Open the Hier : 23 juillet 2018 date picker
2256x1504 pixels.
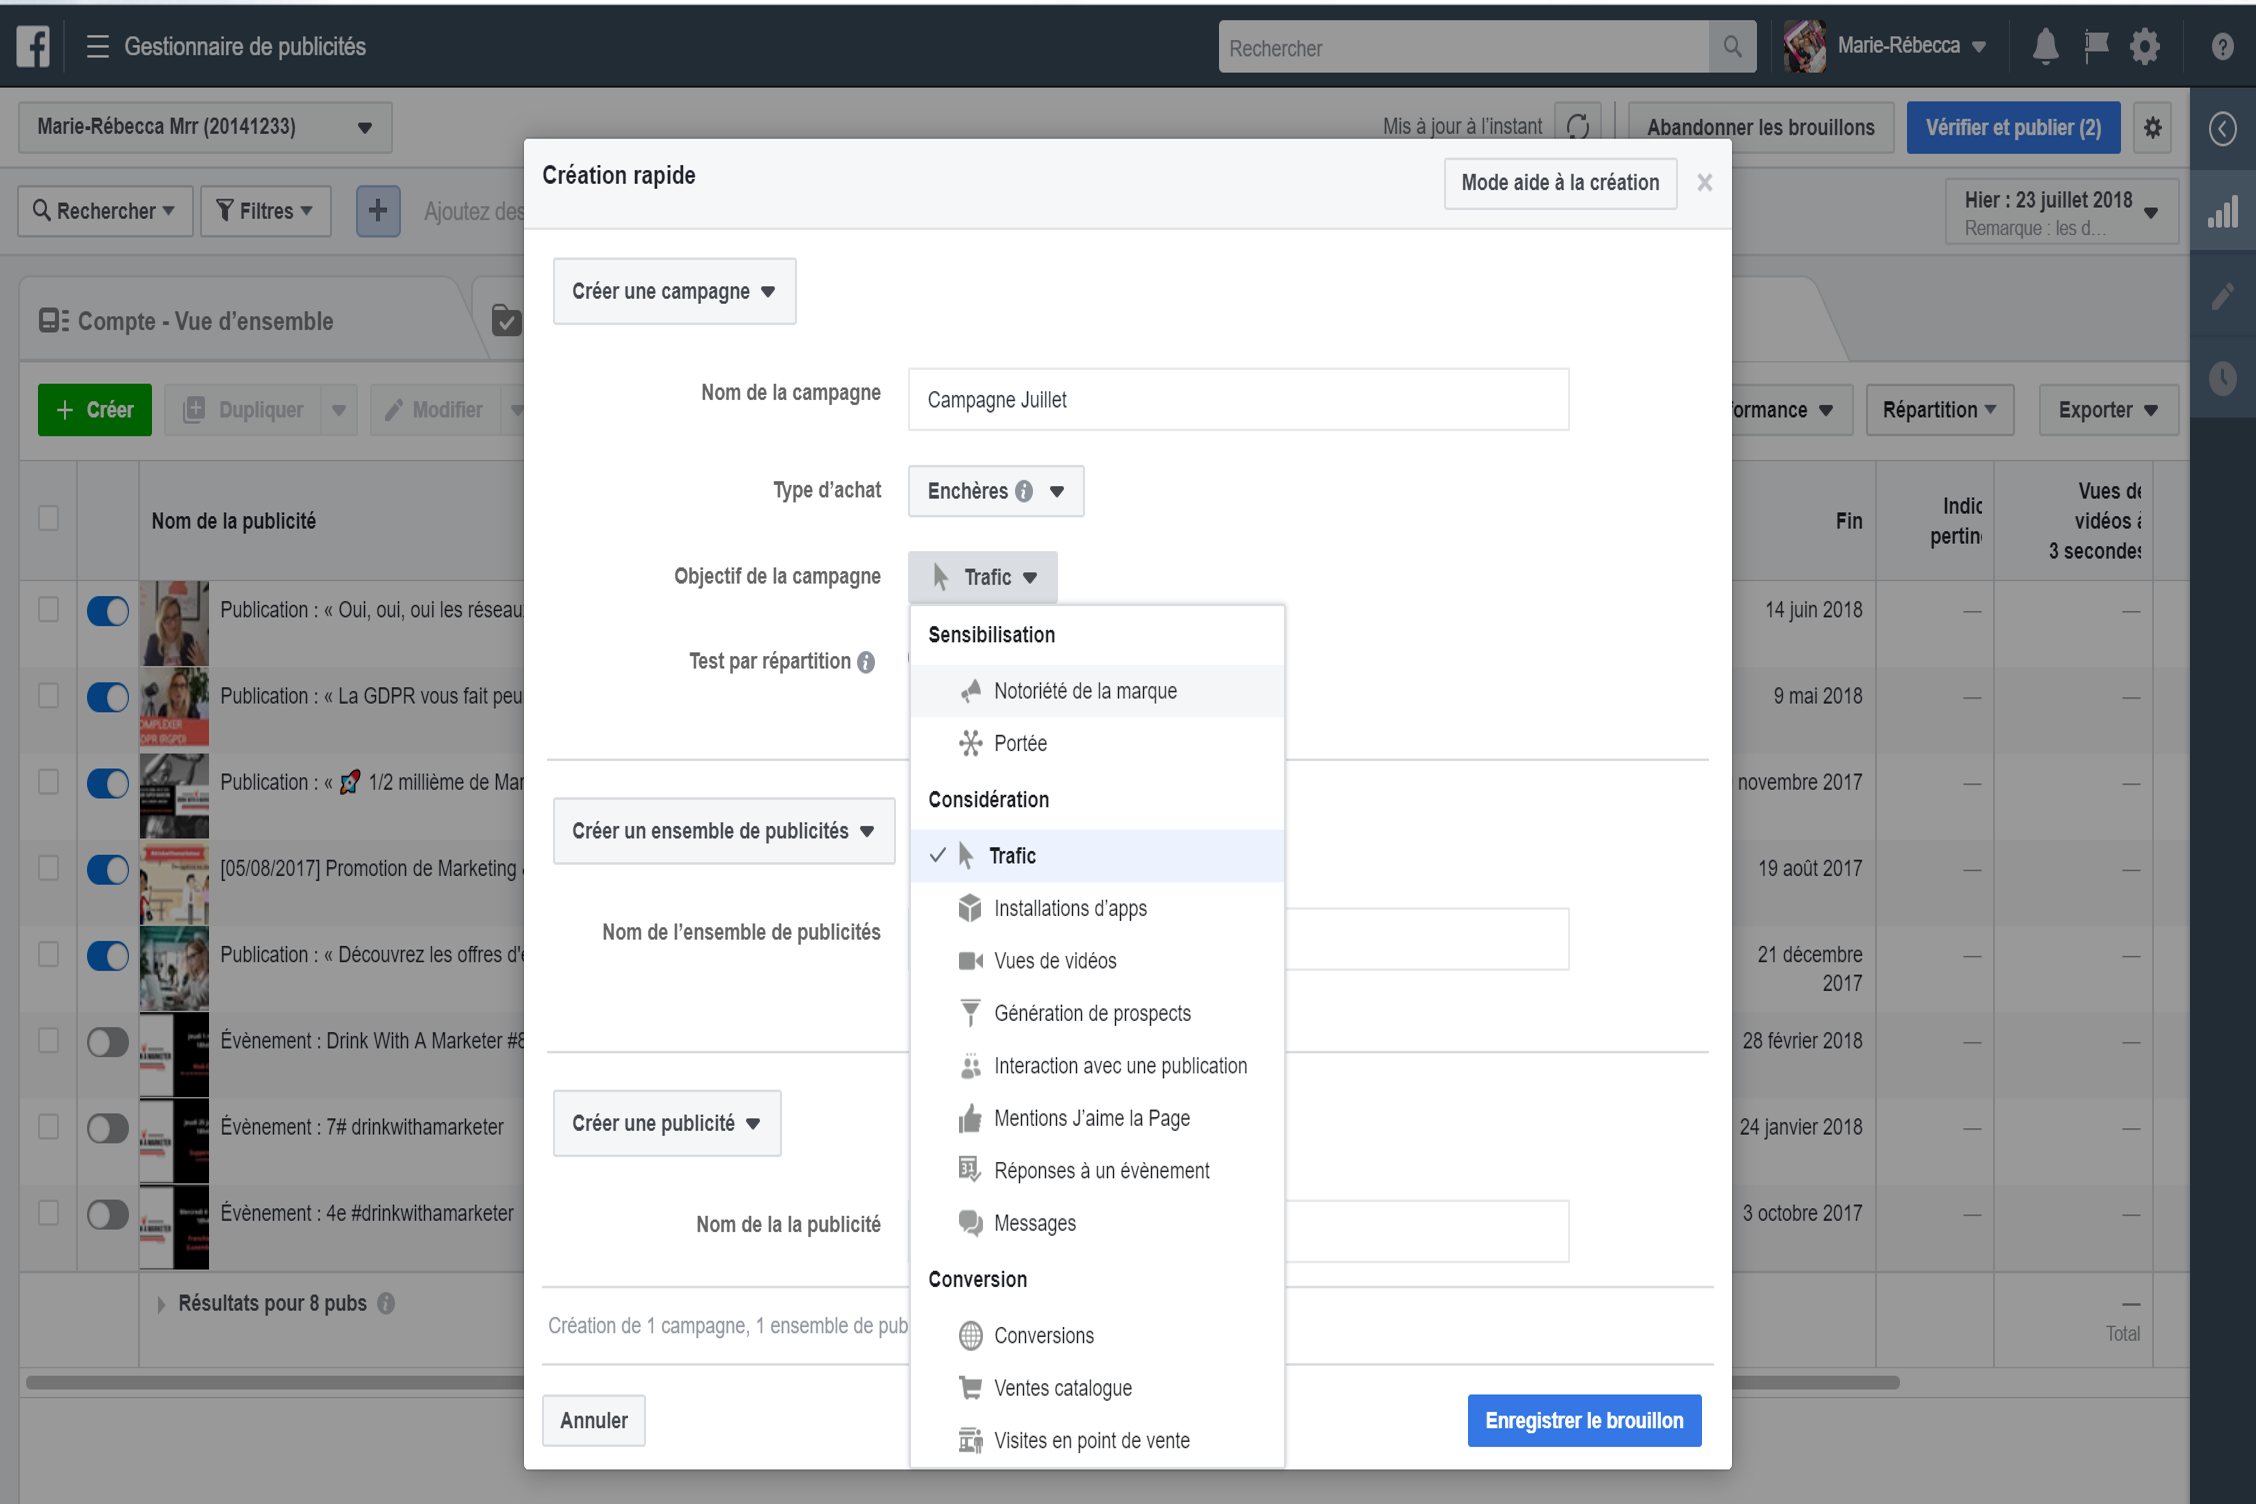(2062, 212)
